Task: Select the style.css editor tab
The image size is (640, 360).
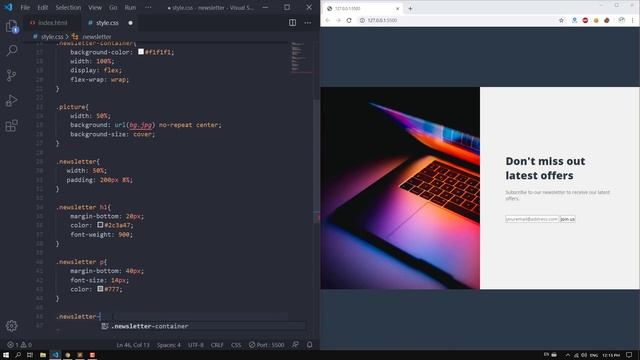Action: (107, 23)
